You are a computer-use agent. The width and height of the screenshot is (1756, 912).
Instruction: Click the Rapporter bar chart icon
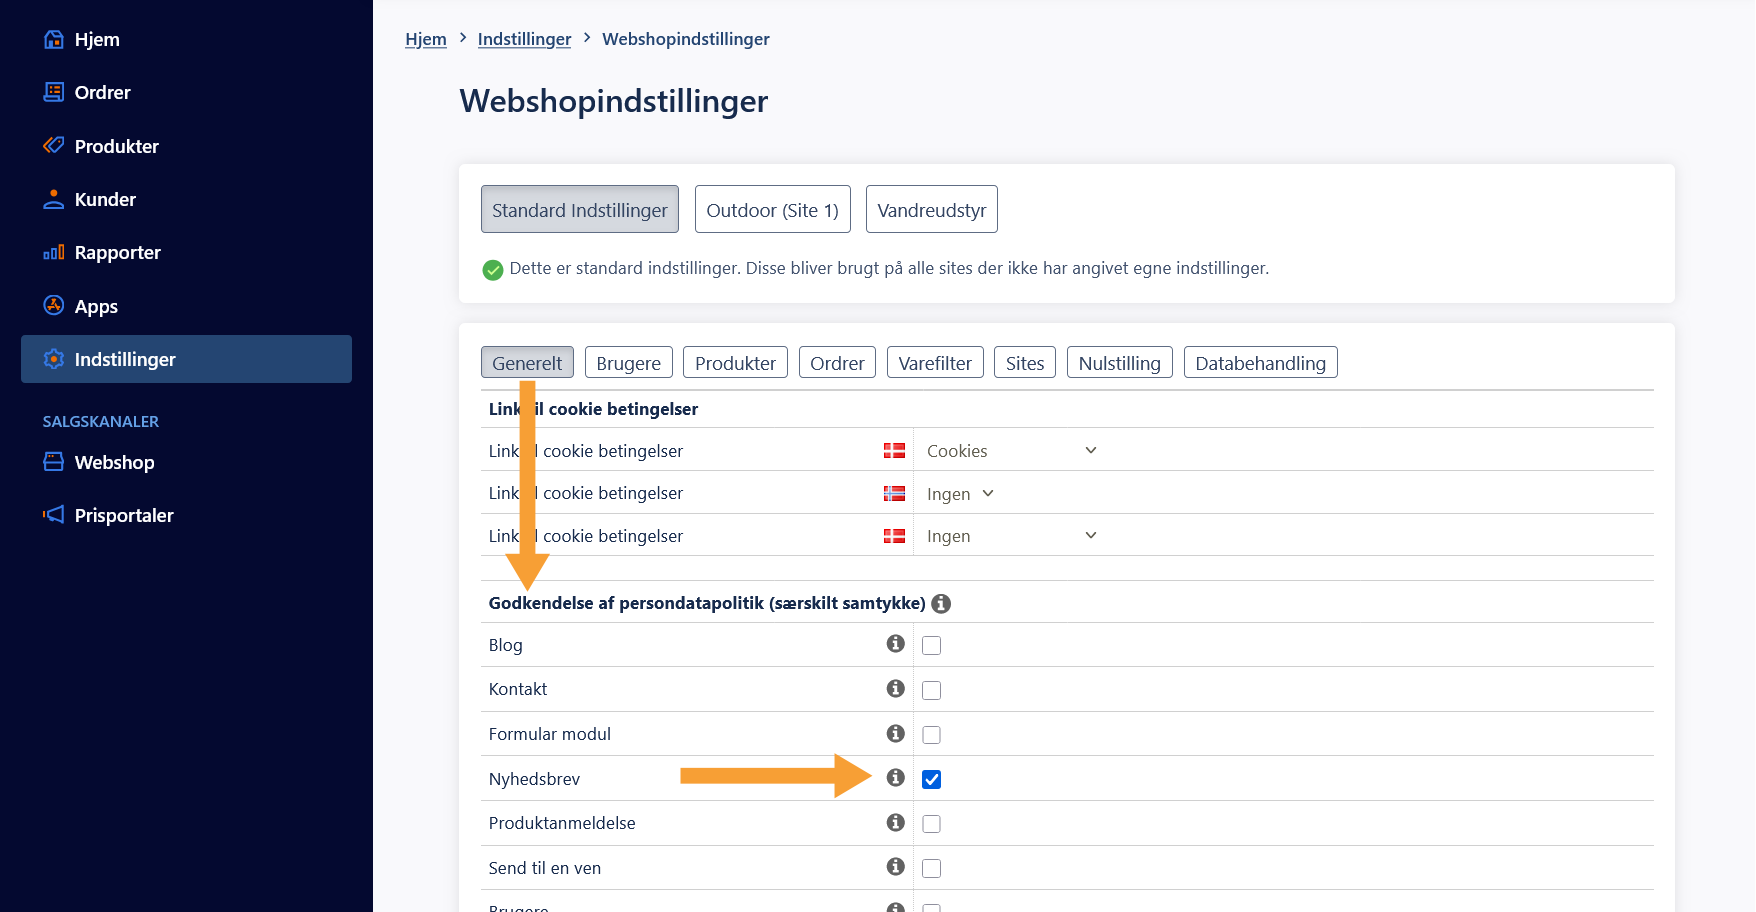click(54, 253)
